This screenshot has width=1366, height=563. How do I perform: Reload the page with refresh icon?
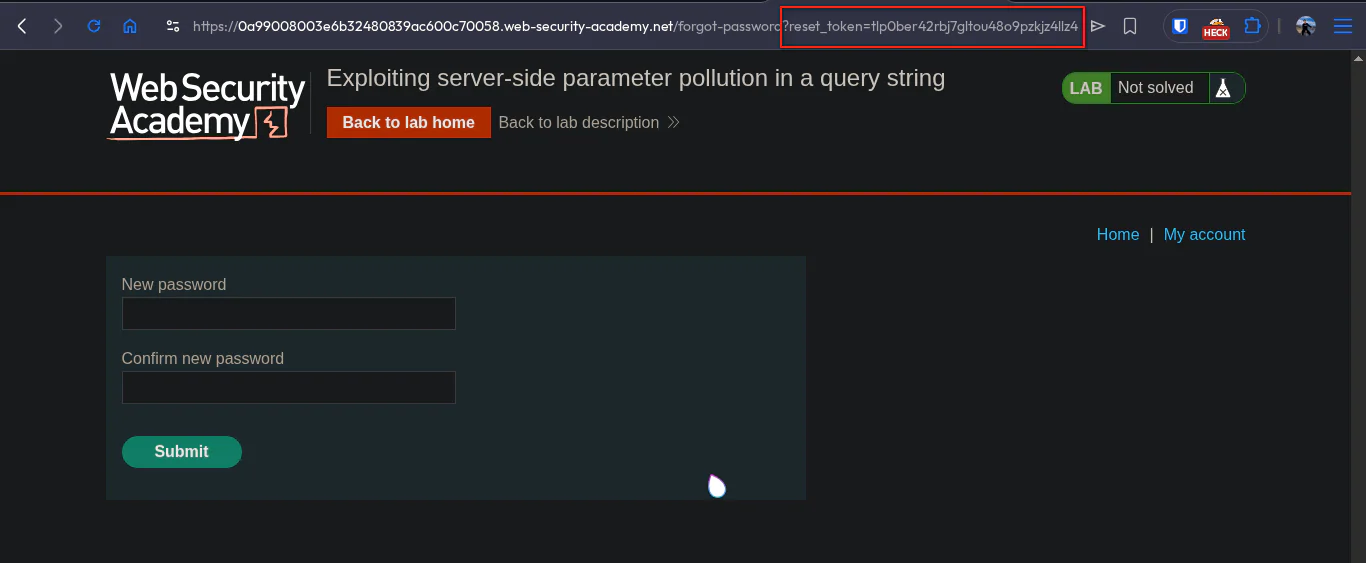pyautogui.click(x=94, y=26)
